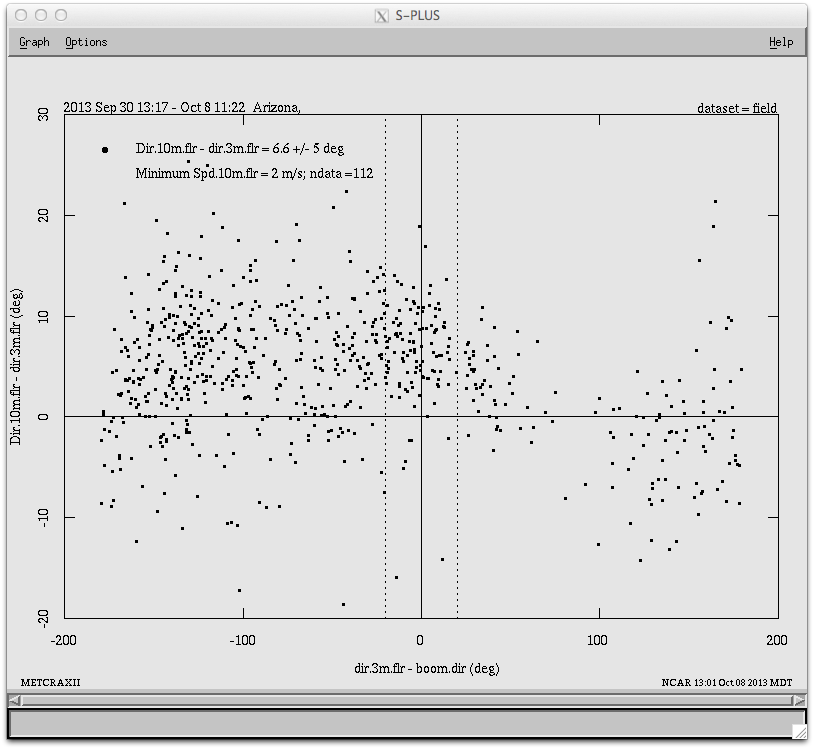The width and height of the screenshot is (814, 749).
Task: Click the x-axis tick label '-100'
Action: (242, 640)
